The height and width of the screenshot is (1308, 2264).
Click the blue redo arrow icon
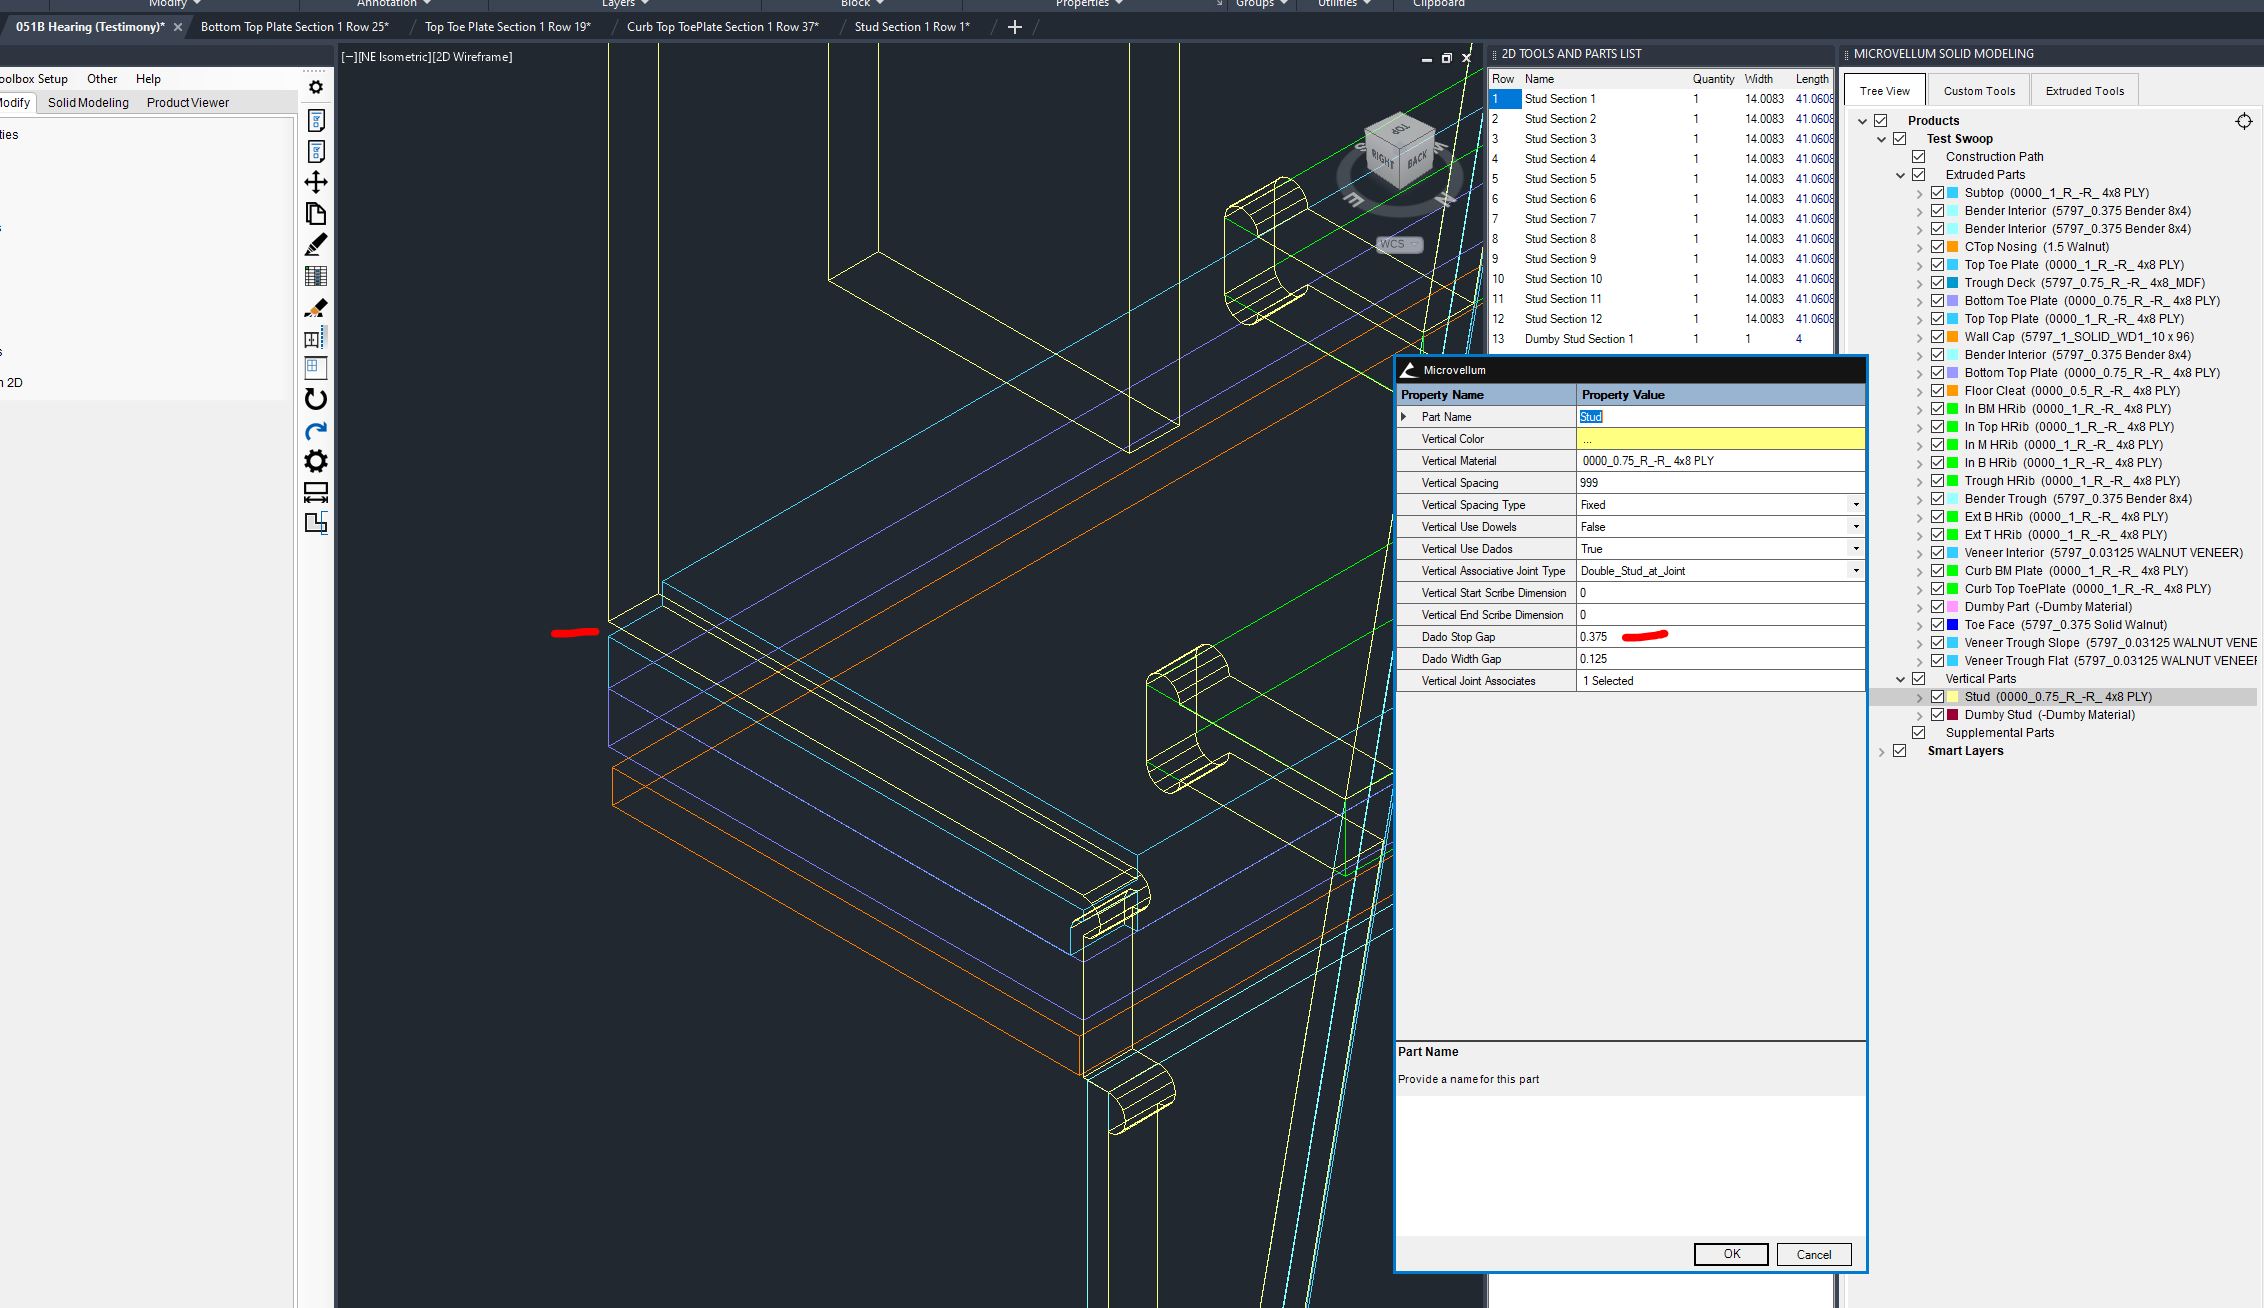316,431
